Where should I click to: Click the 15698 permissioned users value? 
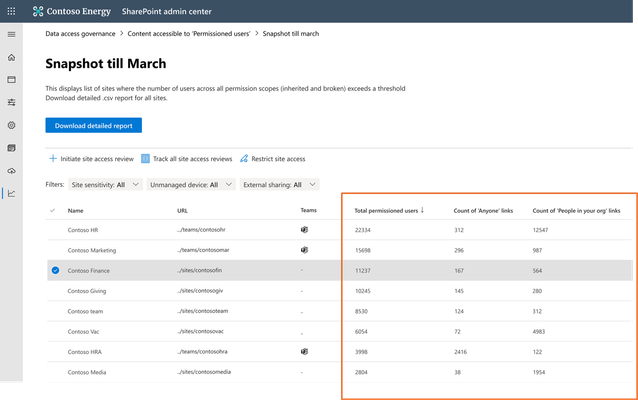(x=363, y=250)
